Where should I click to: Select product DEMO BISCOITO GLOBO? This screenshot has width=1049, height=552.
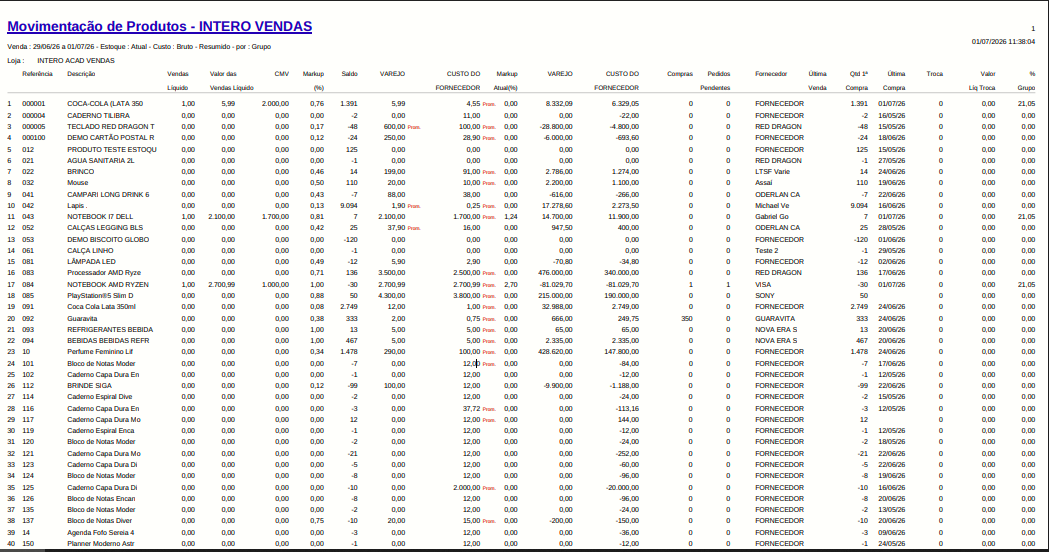[108, 240]
